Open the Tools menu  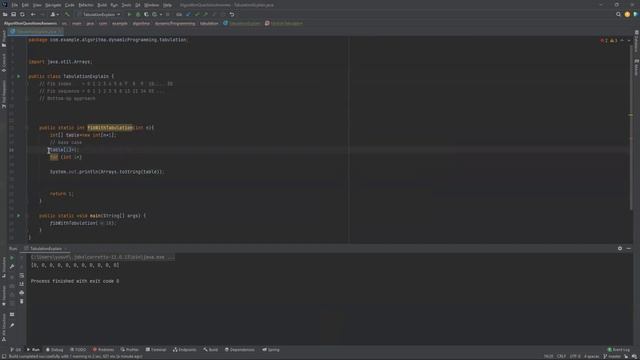tap(127, 5)
